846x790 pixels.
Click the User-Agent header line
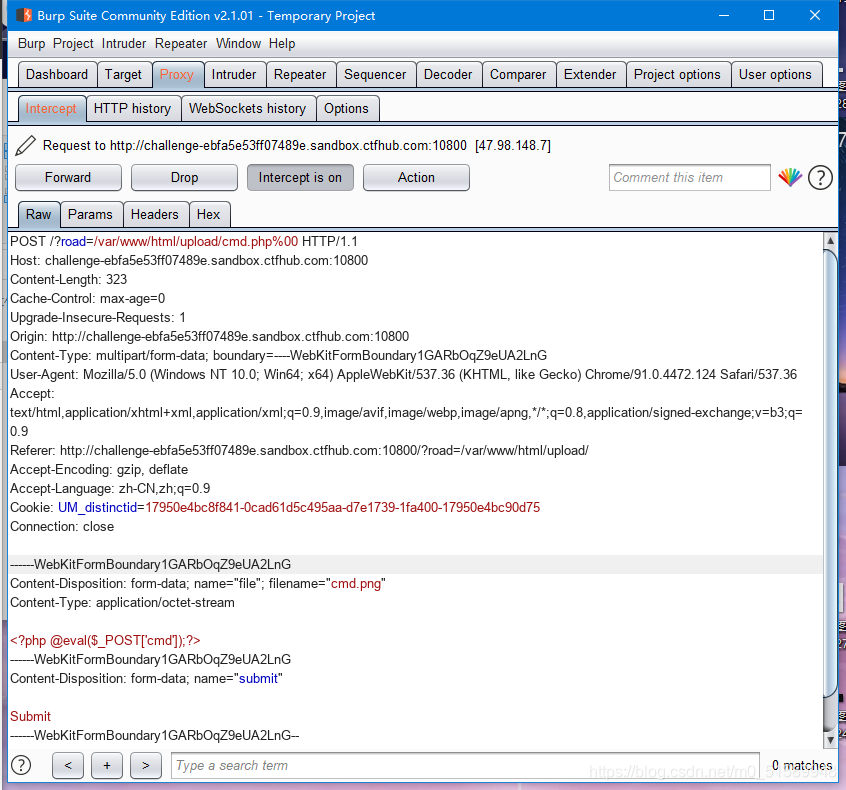(x=404, y=374)
